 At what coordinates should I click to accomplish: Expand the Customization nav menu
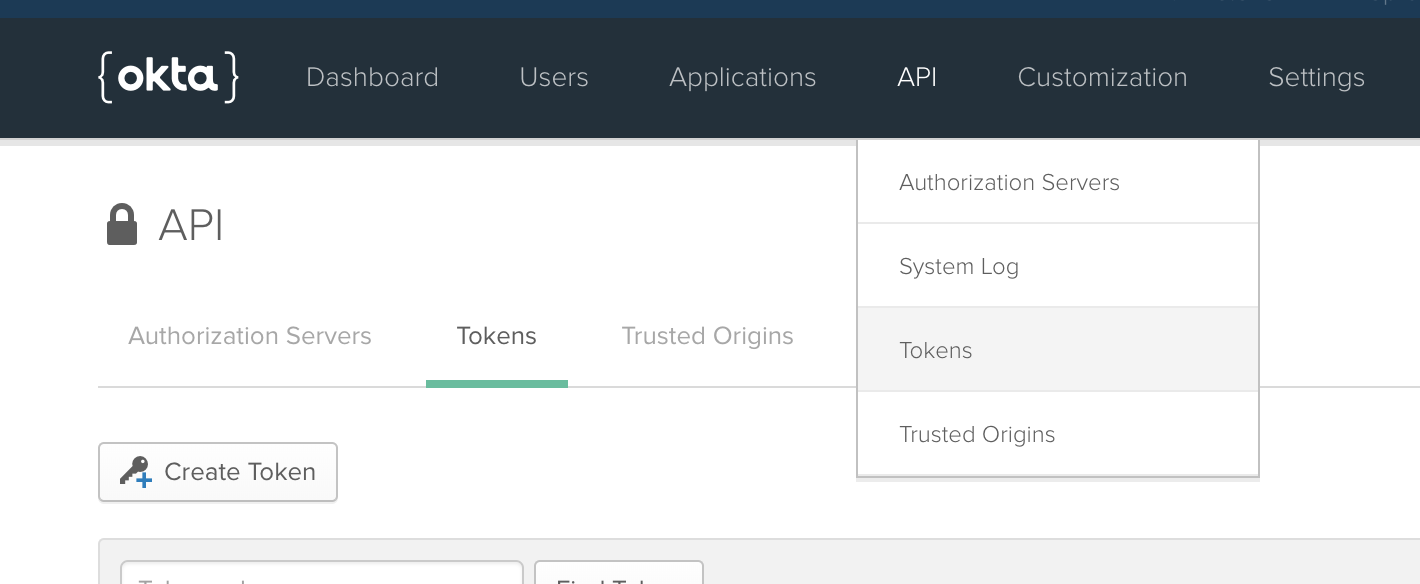pos(1102,77)
